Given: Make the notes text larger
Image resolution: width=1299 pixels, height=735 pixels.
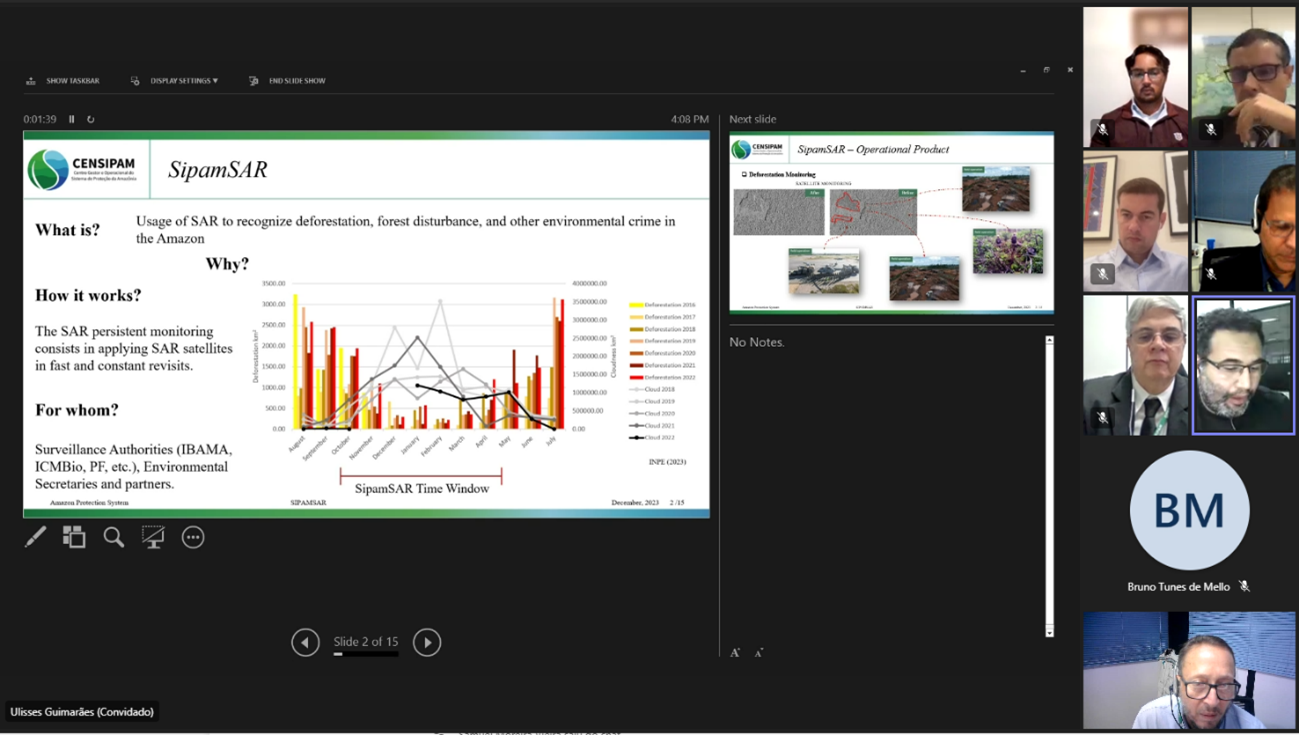Looking at the screenshot, I should click(735, 653).
